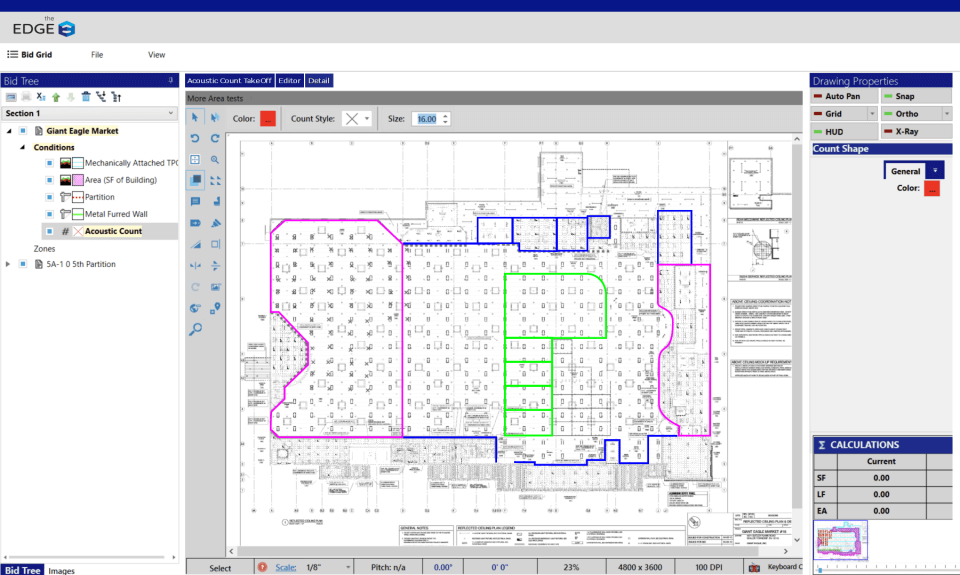The width and height of the screenshot is (960, 575).
Task: Select the arrow pointer tool
Action: tap(196, 118)
